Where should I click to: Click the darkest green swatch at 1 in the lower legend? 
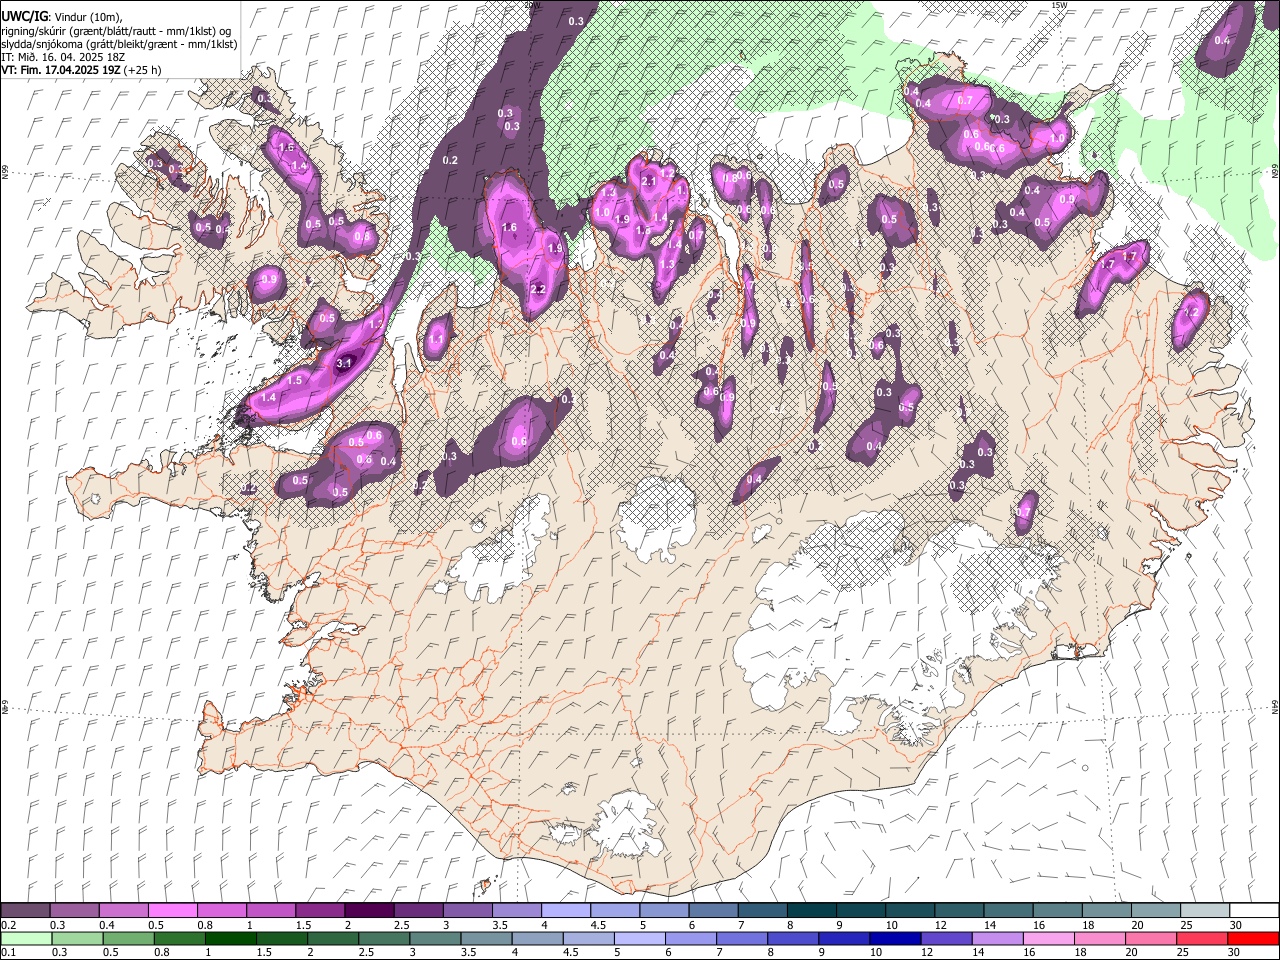coord(231,939)
